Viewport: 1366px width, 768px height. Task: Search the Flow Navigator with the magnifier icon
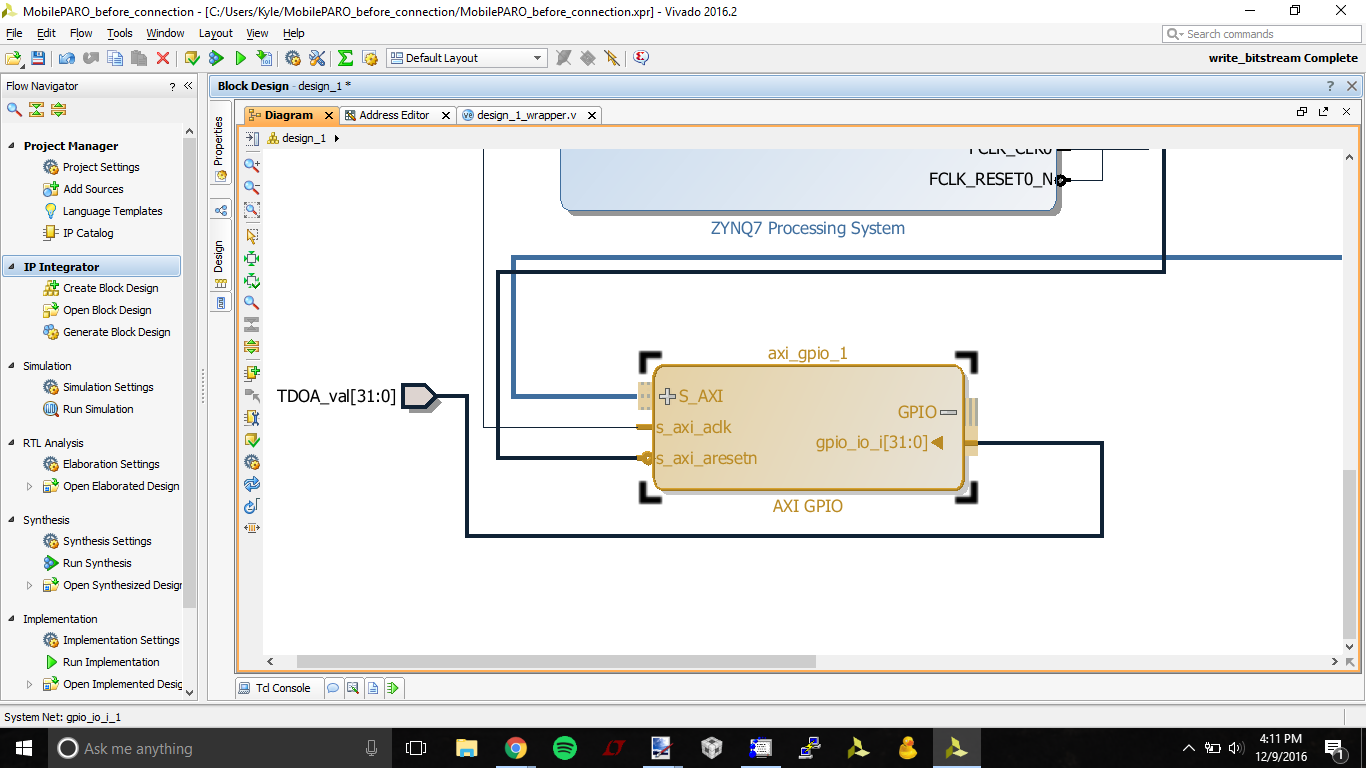click(x=14, y=110)
